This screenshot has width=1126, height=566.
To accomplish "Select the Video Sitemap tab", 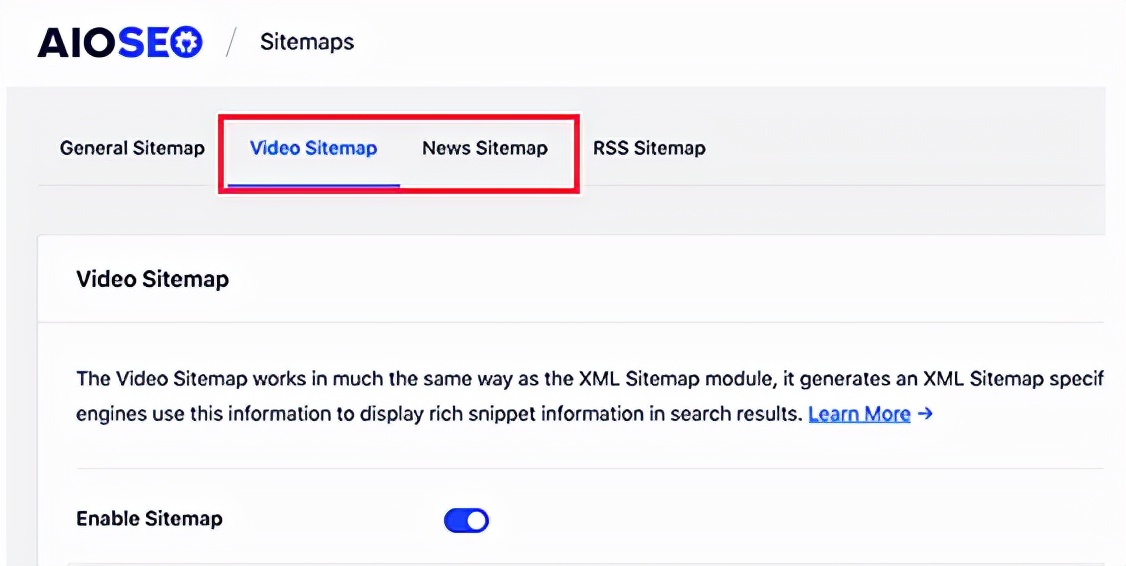I will point(313,148).
